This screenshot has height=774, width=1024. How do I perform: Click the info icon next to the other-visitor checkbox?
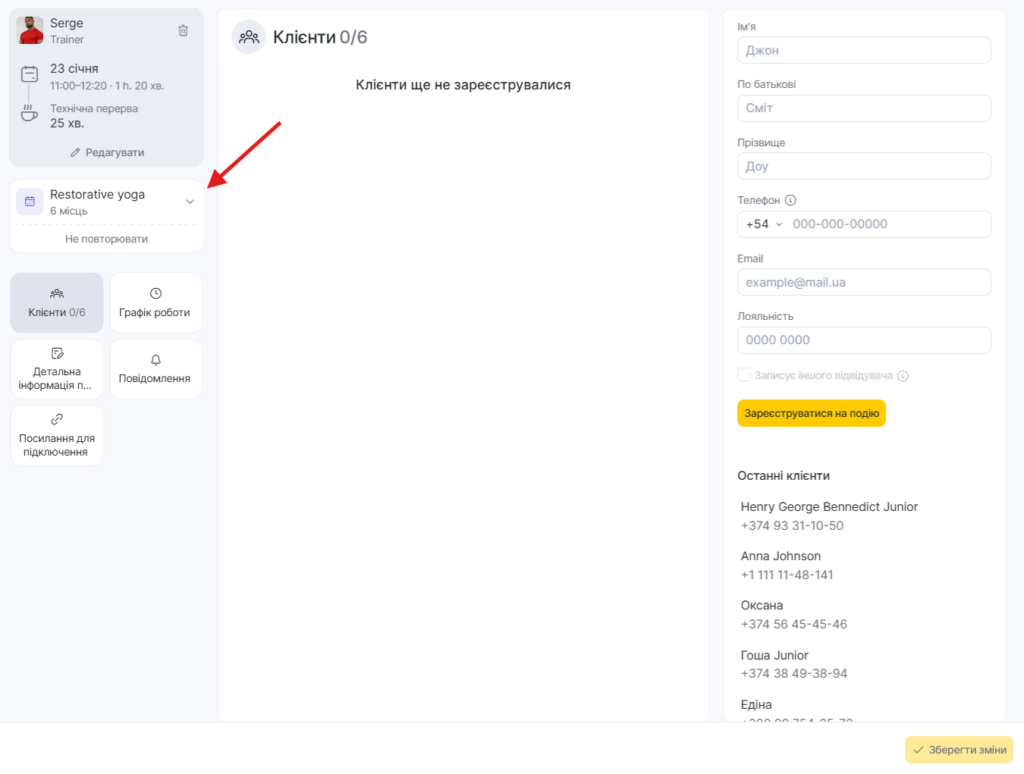tap(903, 376)
